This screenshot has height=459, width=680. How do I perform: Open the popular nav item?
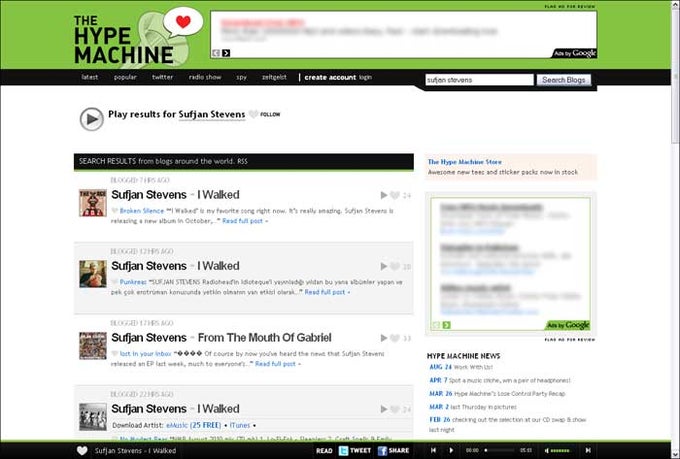[125, 77]
